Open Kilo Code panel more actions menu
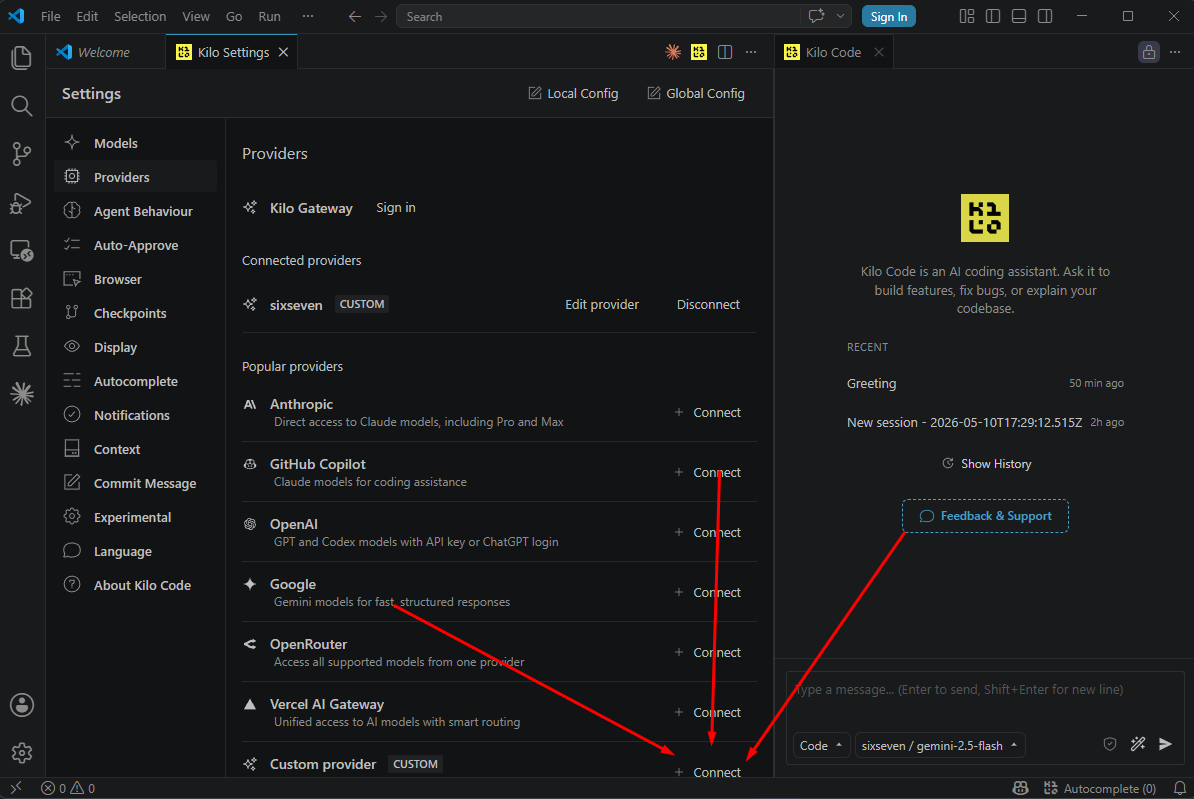Viewport: 1194px width, 799px height. point(1175,52)
